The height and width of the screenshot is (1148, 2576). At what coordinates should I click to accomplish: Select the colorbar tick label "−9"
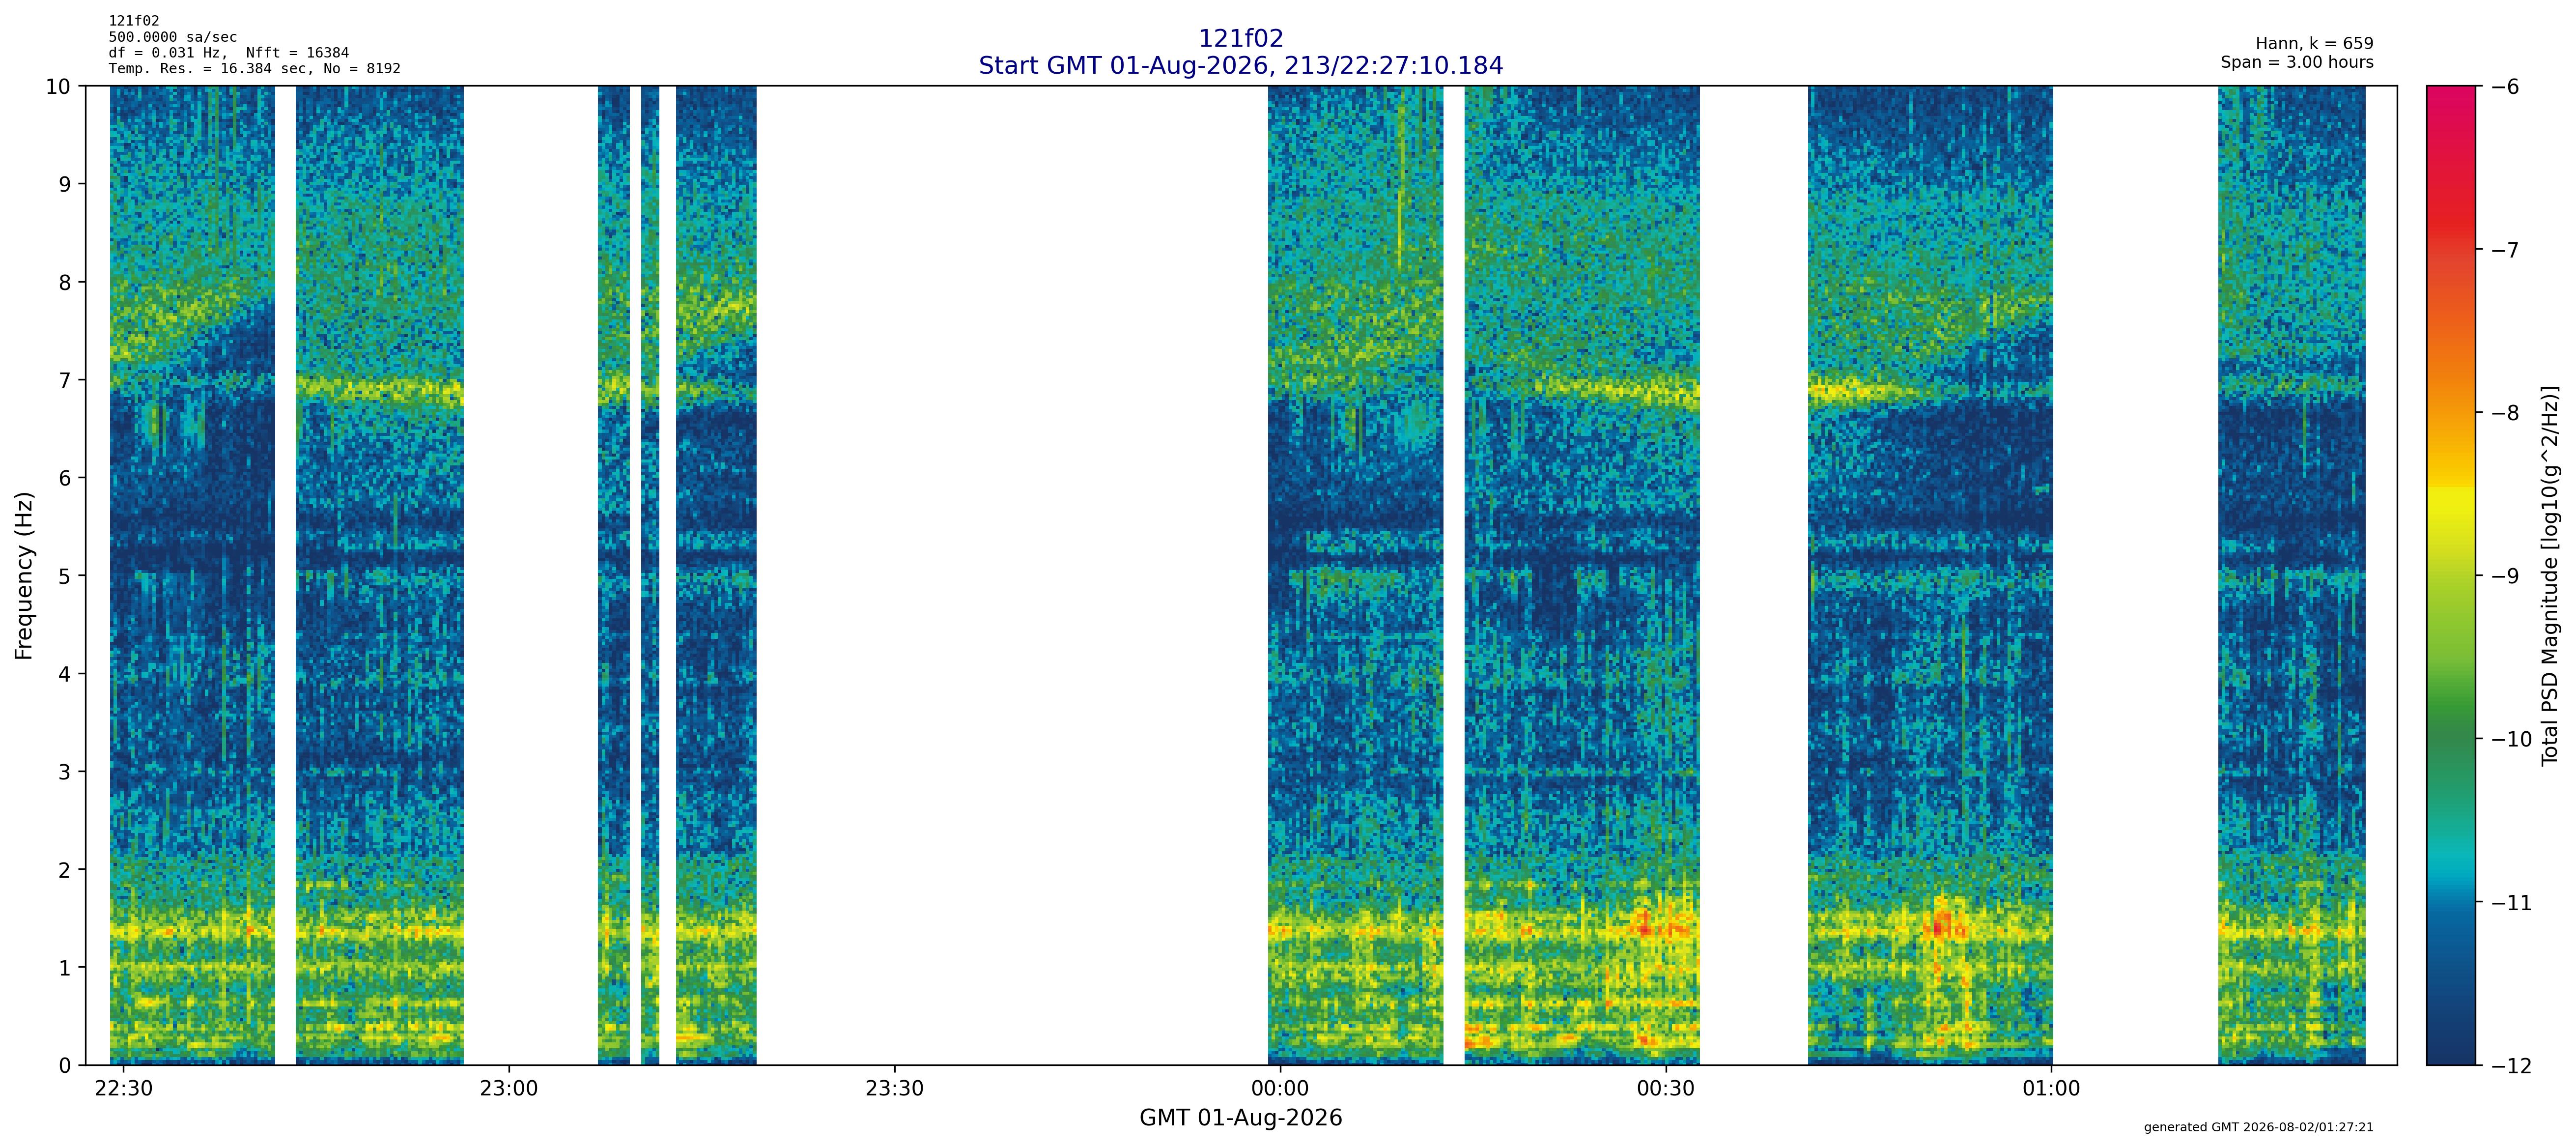[x=2504, y=576]
